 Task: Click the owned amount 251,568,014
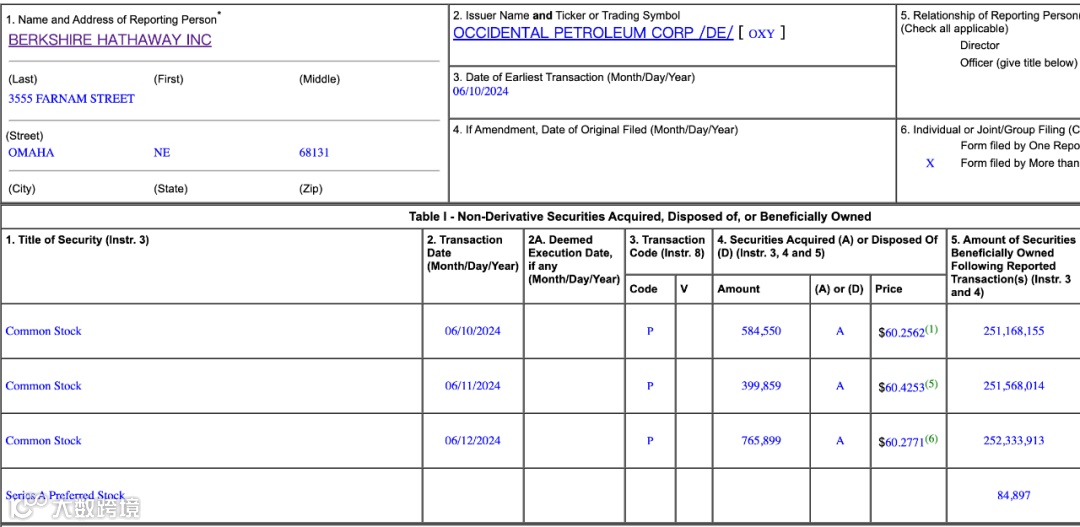[x=1013, y=386]
